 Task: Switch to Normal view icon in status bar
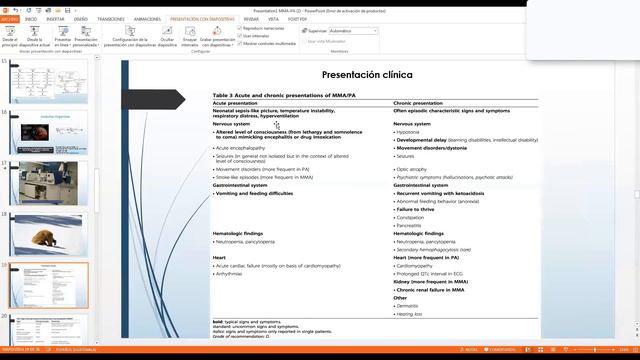[528, 350]
